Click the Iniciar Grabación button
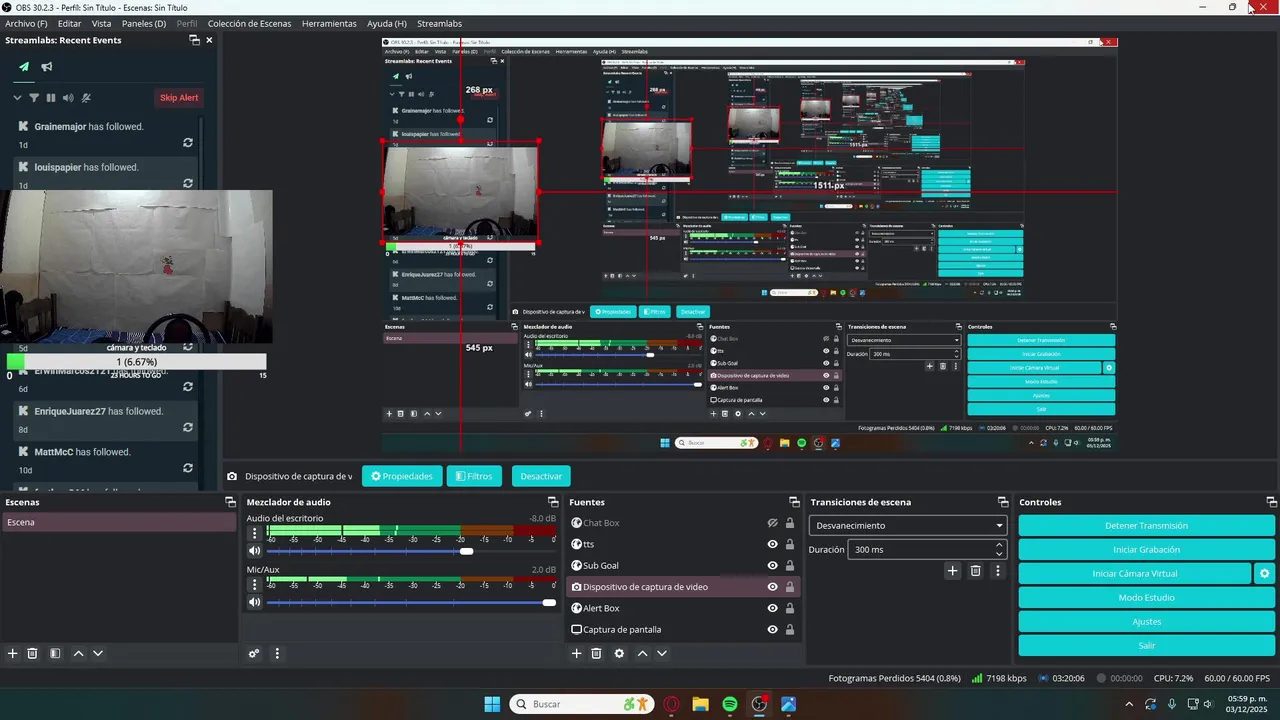 [1146, 549]
